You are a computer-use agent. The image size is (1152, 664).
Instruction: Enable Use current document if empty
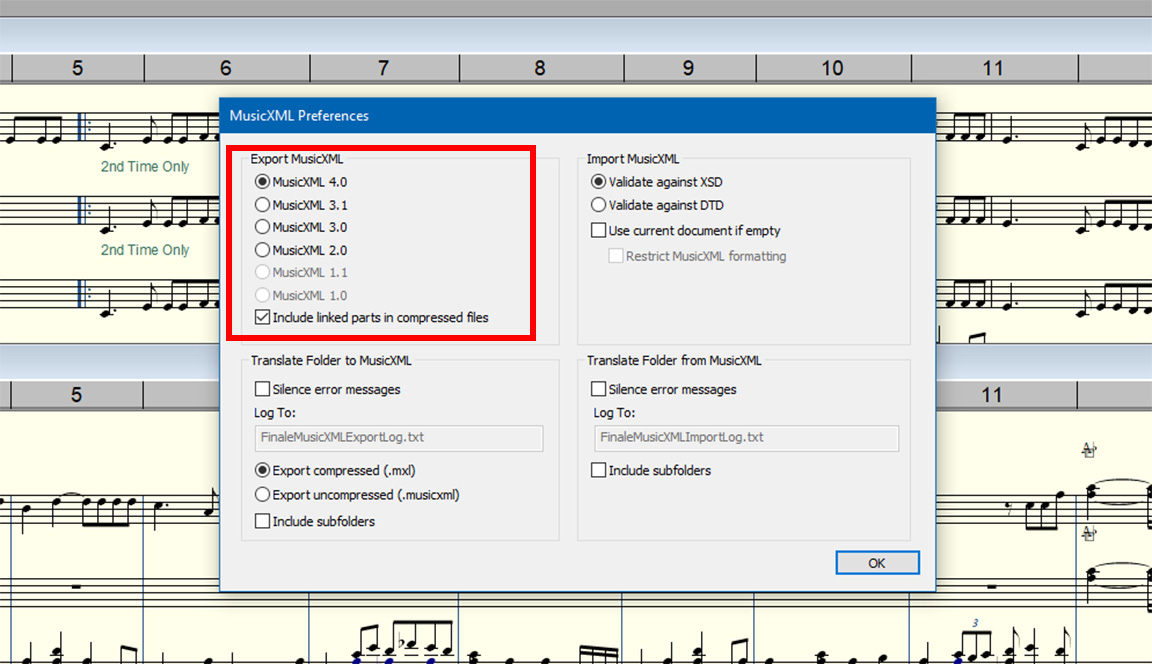coord(599,231)
